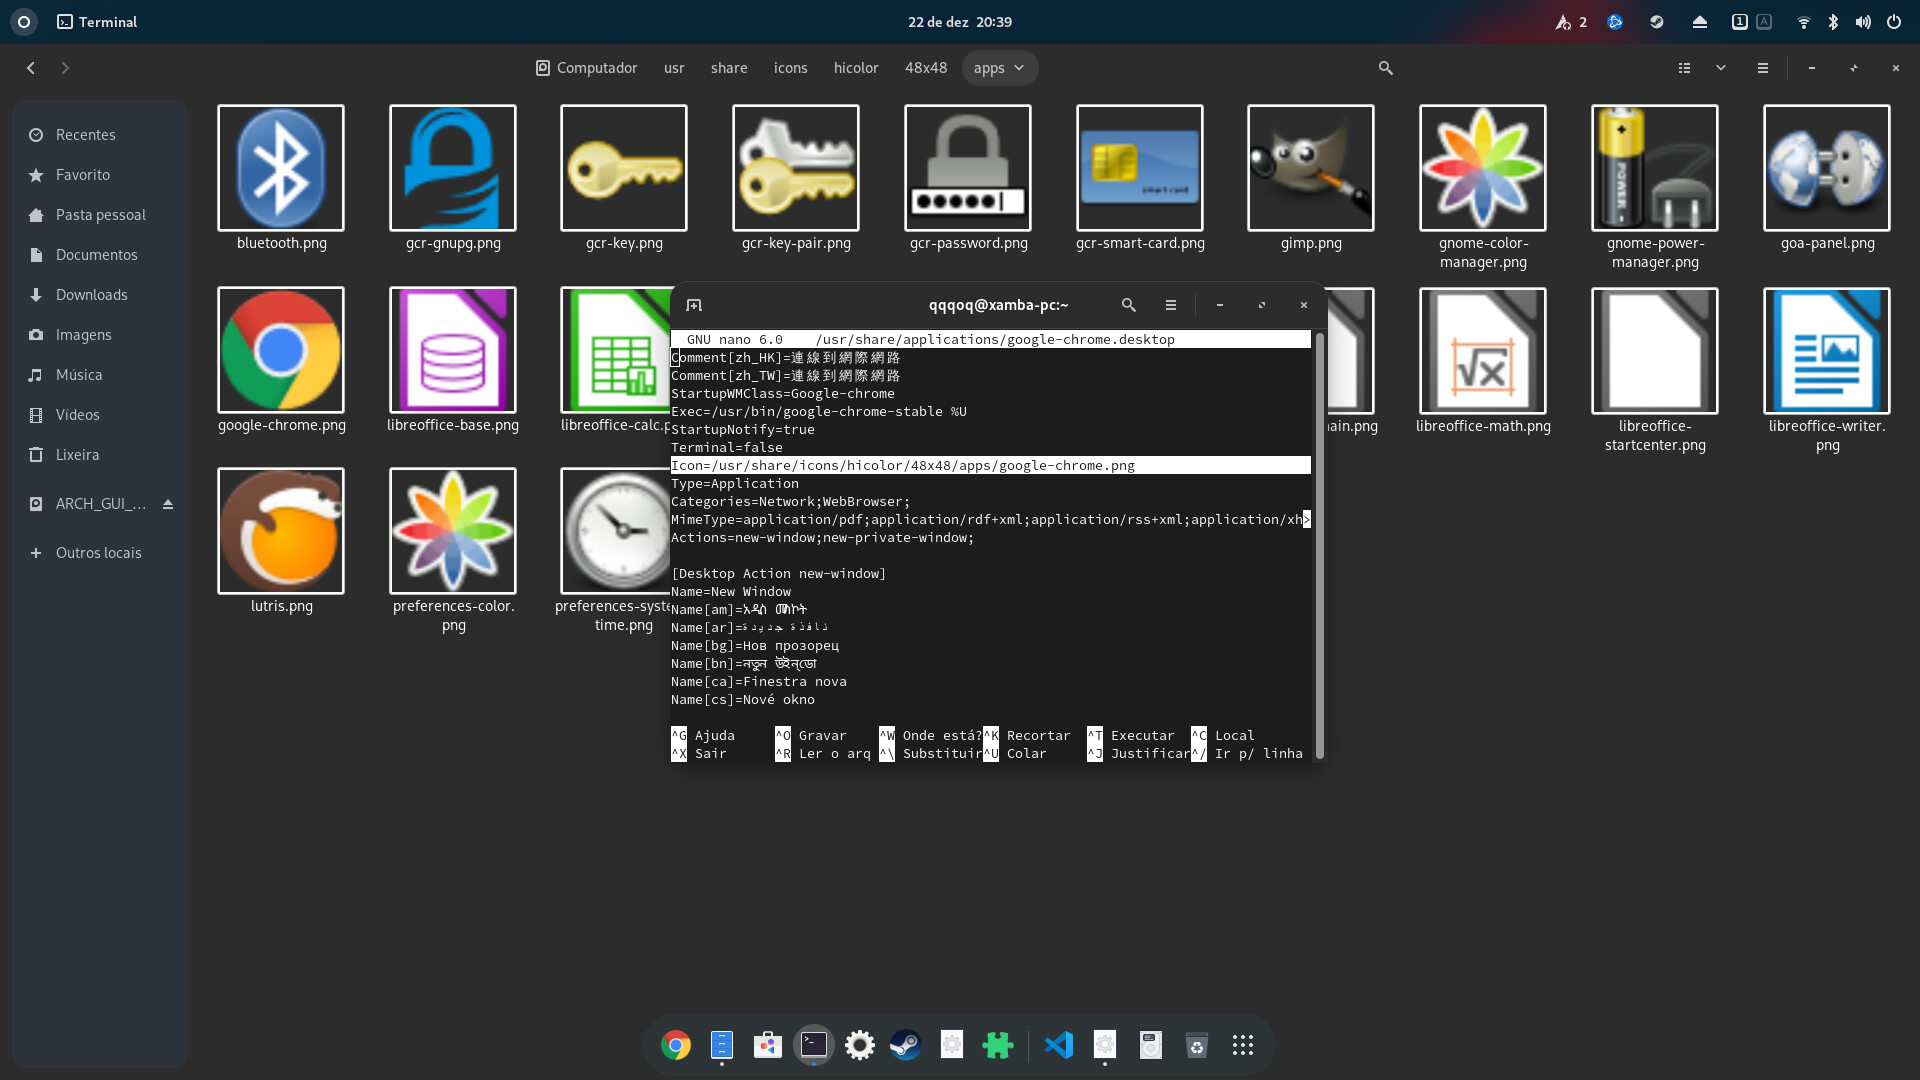Screen dimensions: 1920x1080
Task: Open the view options dropdown arrow
Action: tap(1720, 68)
